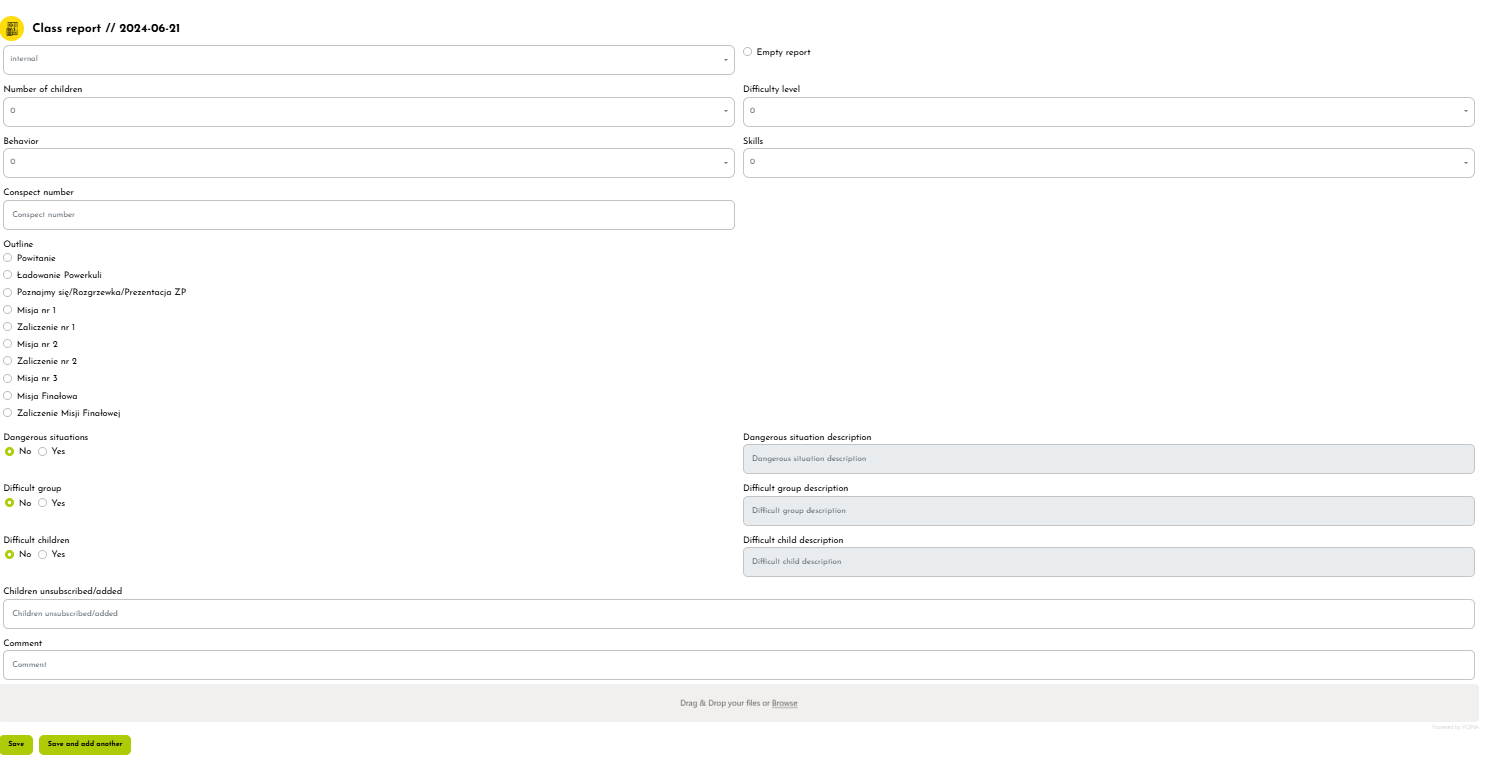The height and width of the screenshot is (776, 1491).
Task: Focus the Comment text field
Action: [x=738, y=665]
